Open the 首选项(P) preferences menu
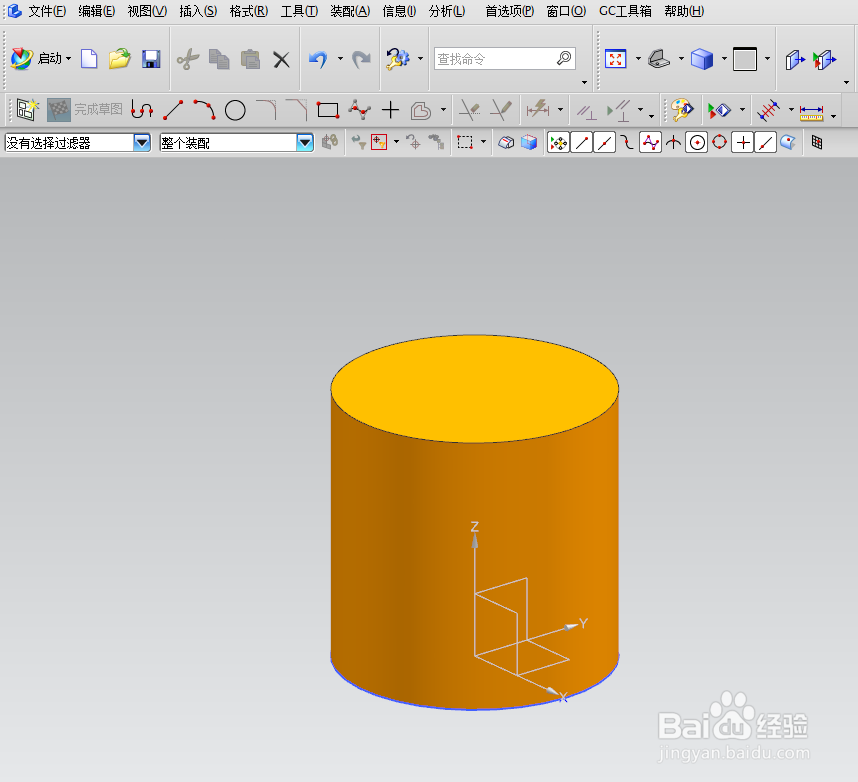The image size is (858, 782). tap(509, 11)
